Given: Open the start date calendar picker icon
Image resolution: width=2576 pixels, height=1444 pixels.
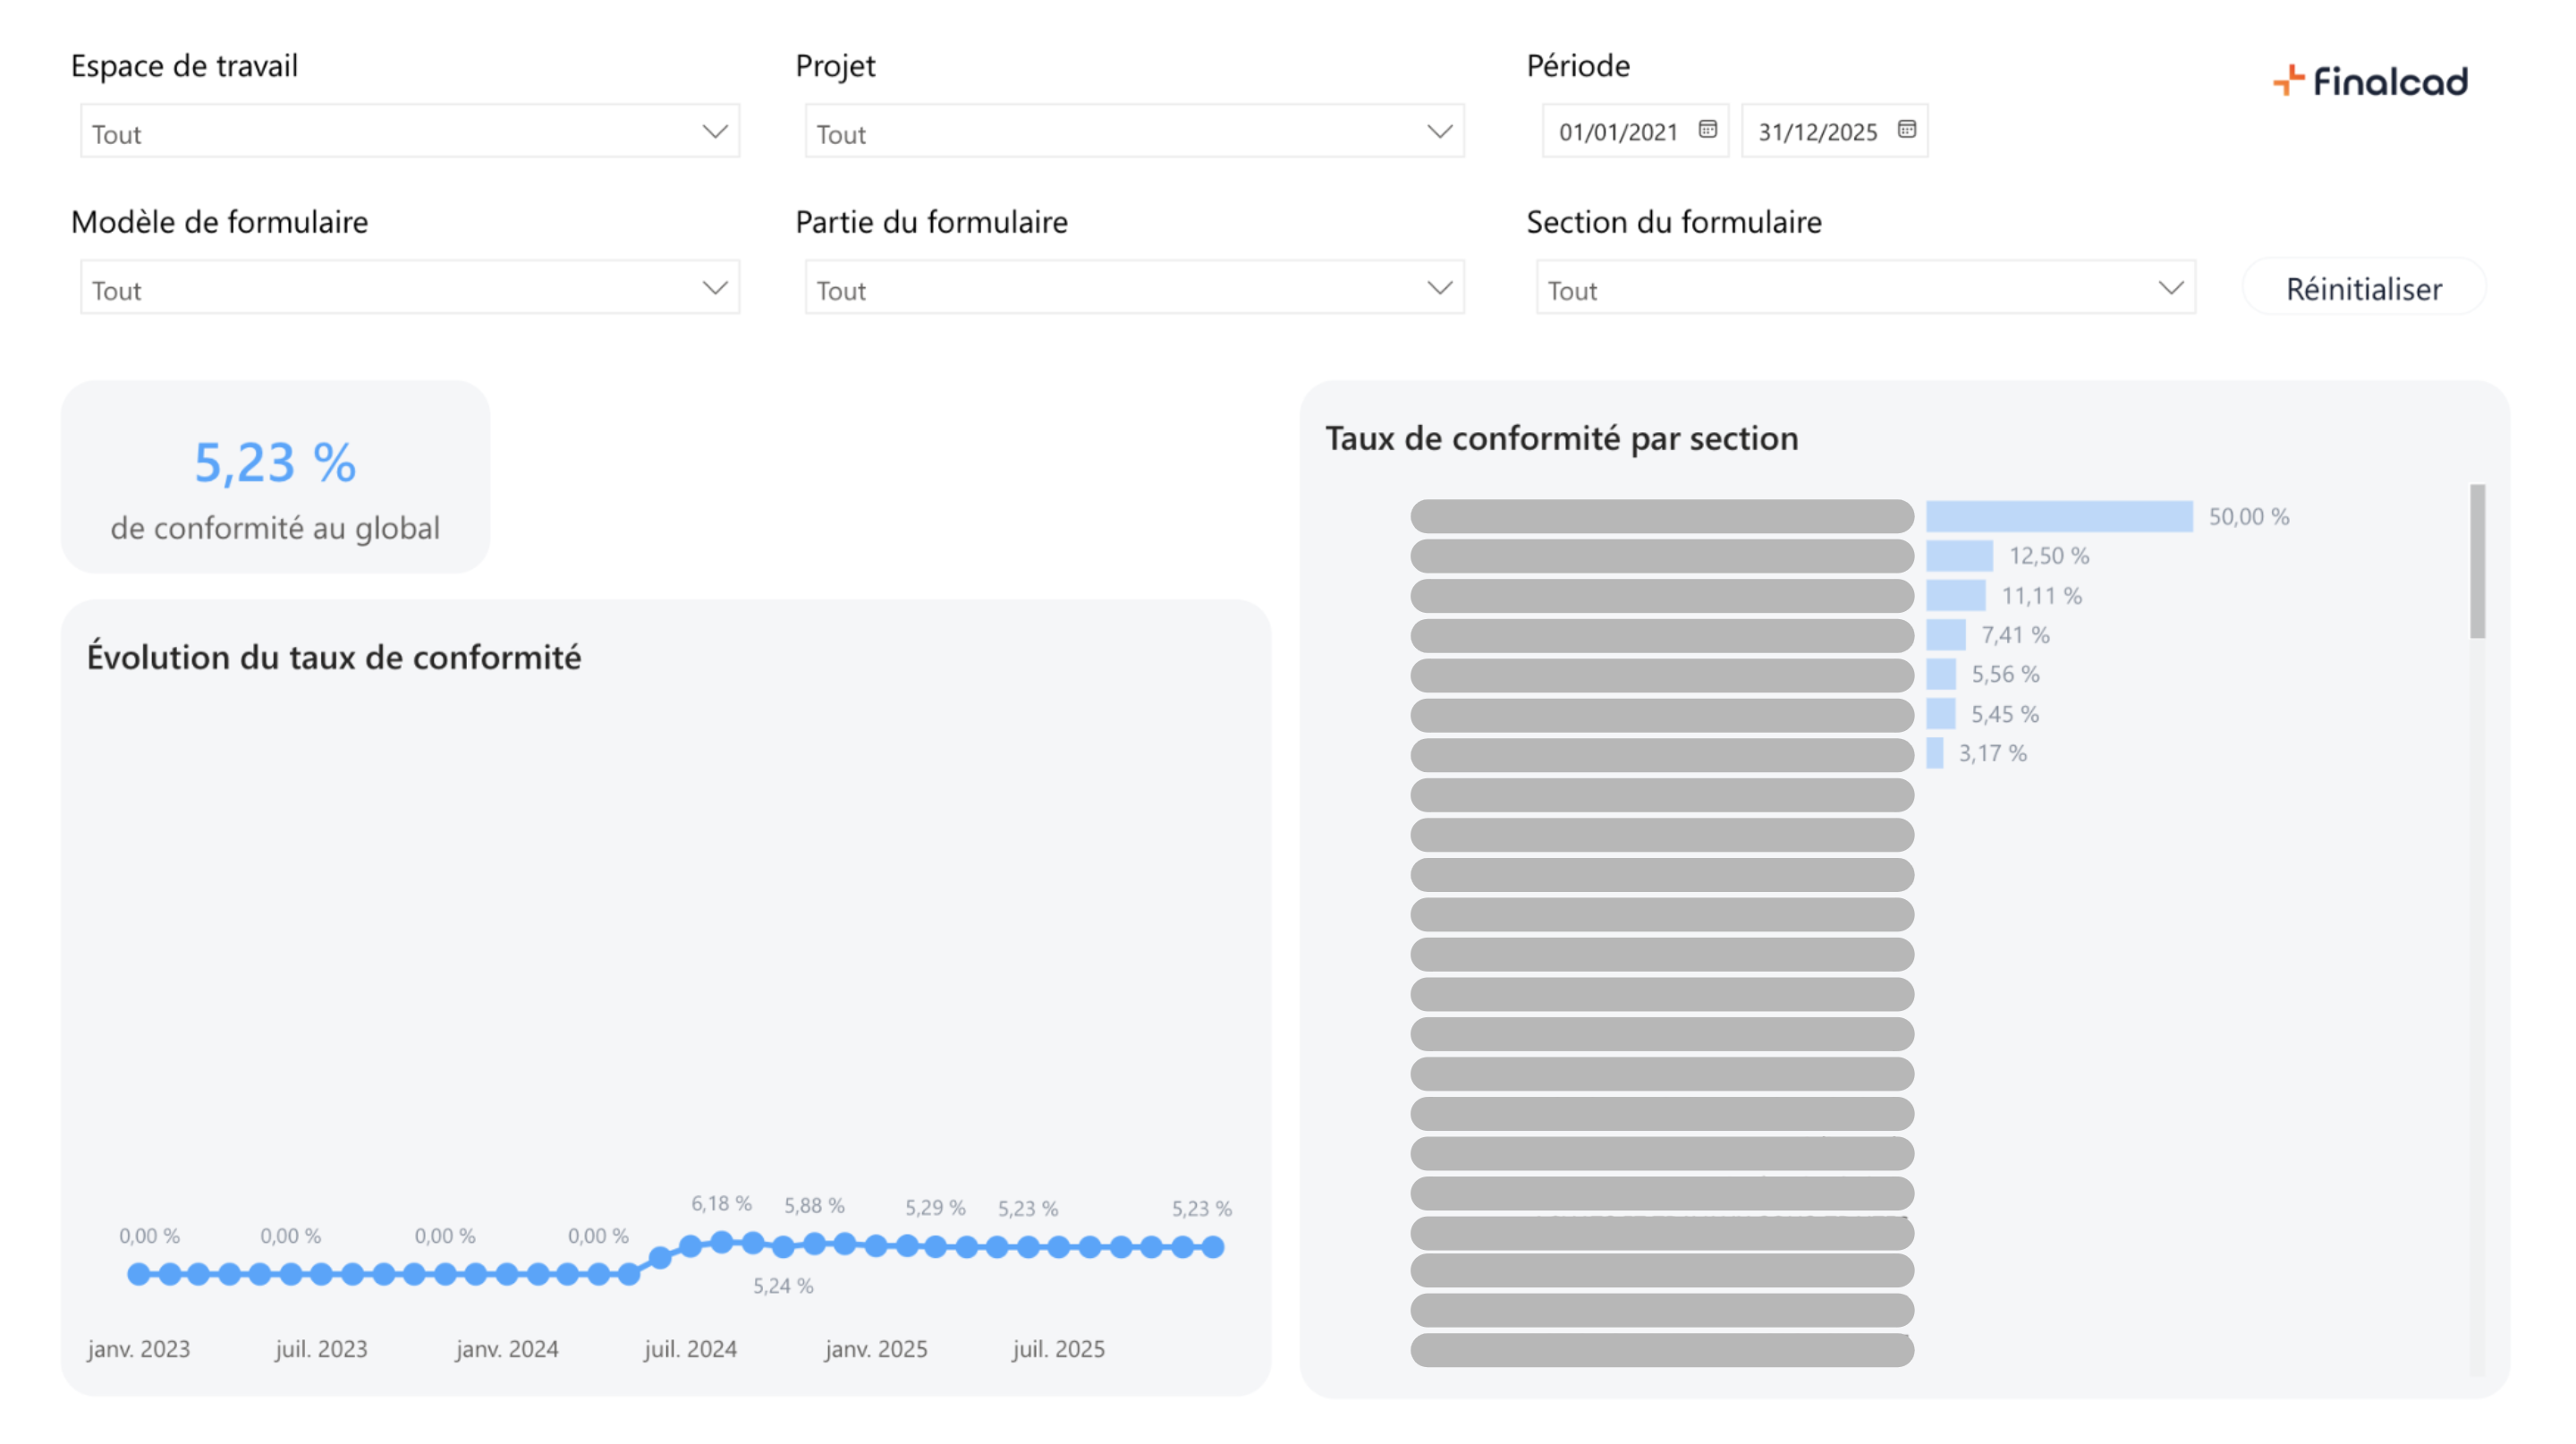Looking at the screenshot, I should (x=1707, y=130).
